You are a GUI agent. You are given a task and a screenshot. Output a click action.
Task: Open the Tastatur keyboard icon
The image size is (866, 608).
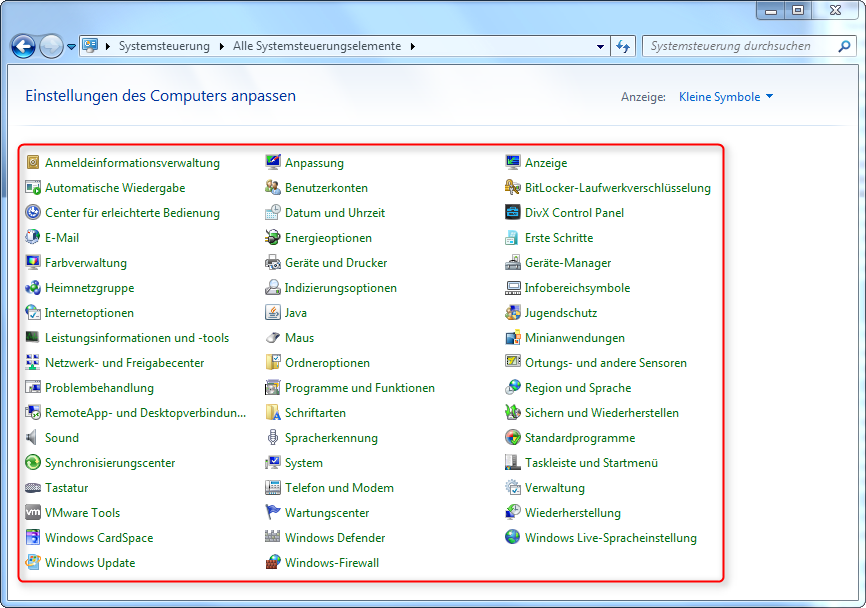tap(33, 488)
